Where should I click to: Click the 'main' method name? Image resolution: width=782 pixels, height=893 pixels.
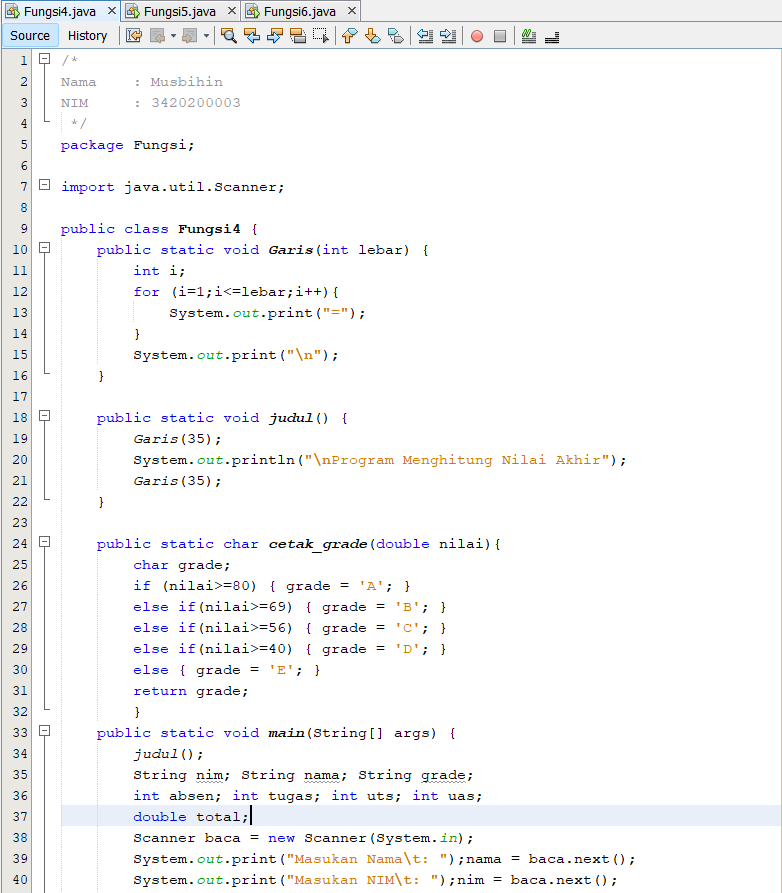286,733
